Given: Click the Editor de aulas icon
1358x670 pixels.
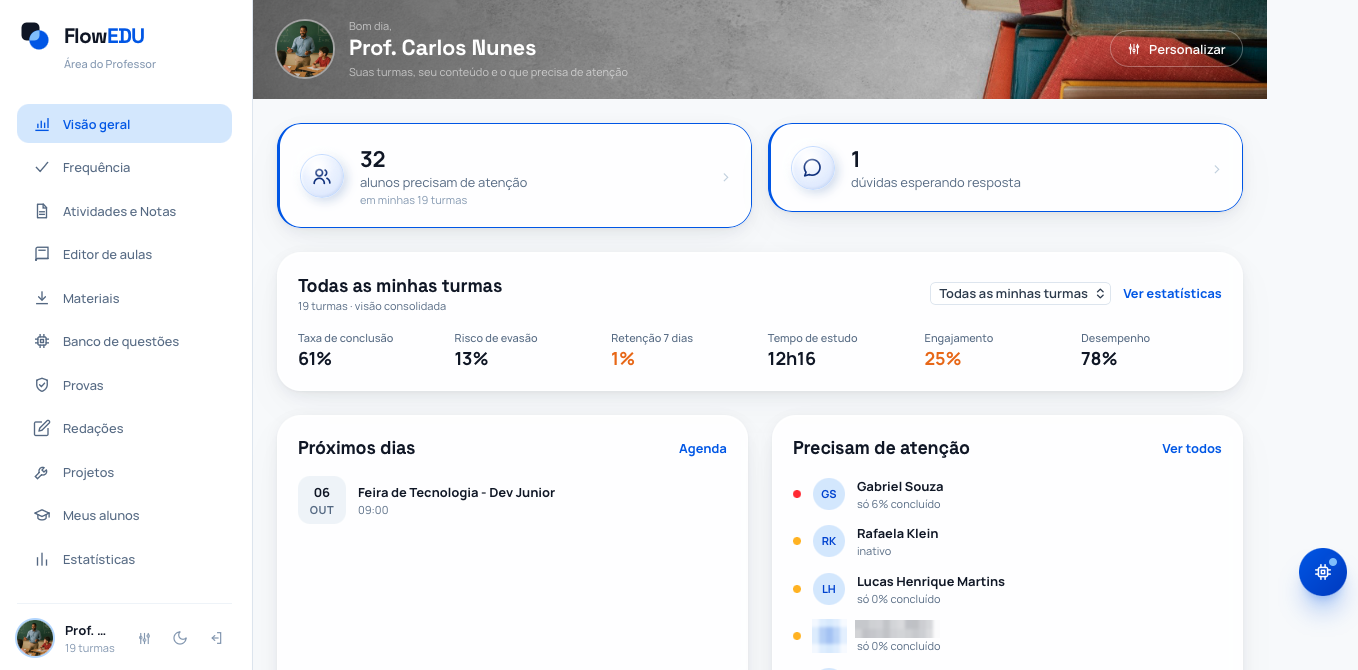Looking at the screenshot, I should [x=42, y=254].
